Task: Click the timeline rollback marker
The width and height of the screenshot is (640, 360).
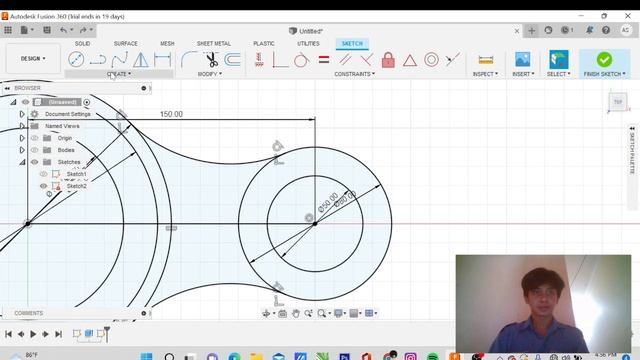Action: 107,333
